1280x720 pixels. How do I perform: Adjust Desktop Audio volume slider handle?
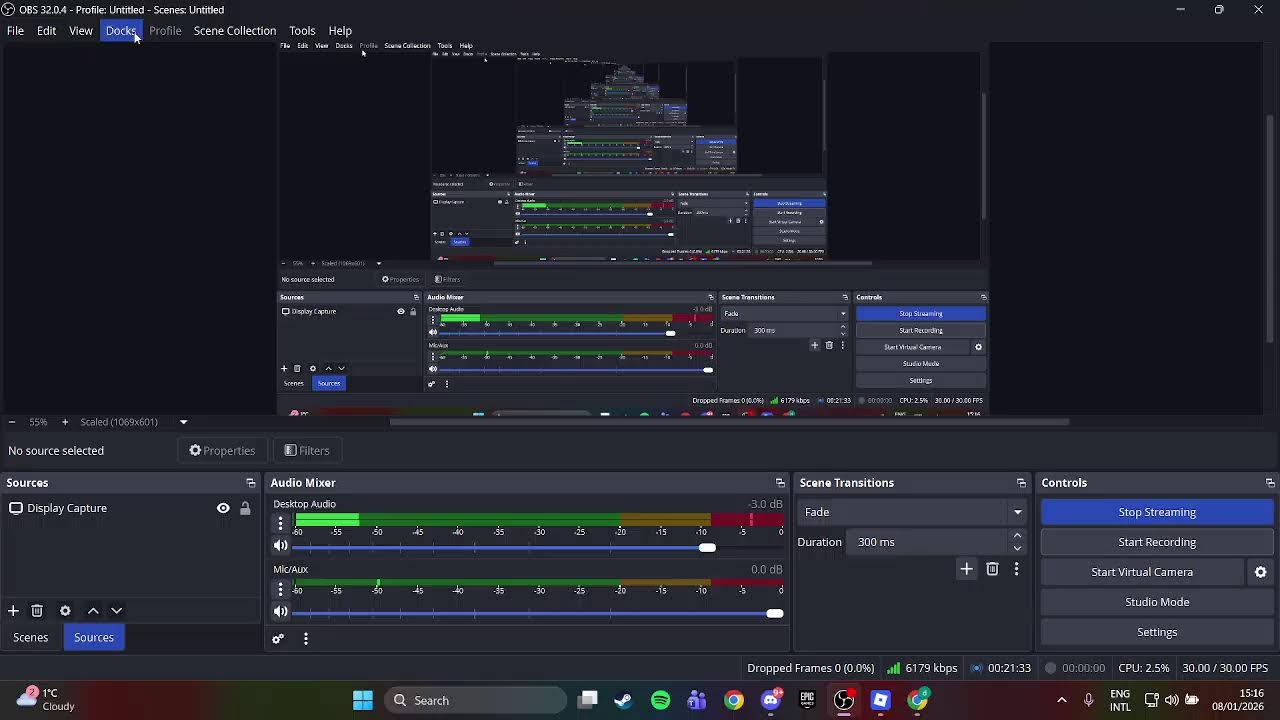click(707, 547)
